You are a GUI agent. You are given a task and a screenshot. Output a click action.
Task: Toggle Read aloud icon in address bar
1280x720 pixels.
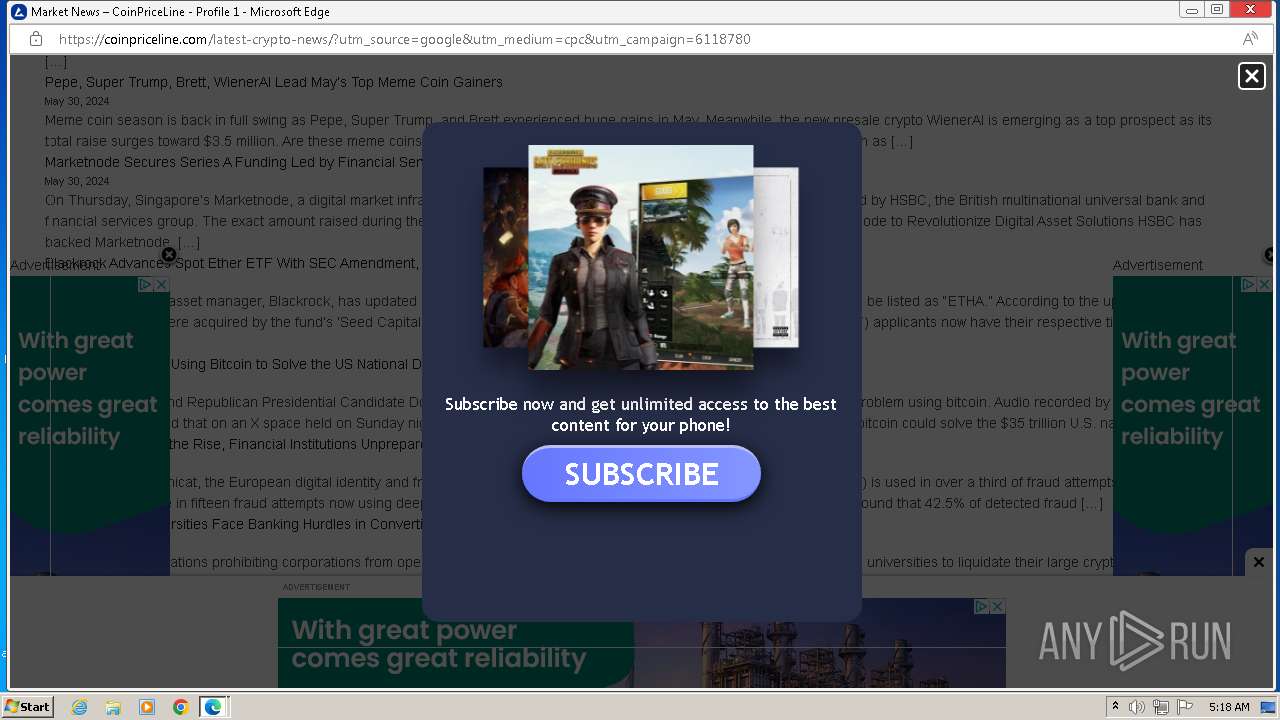pyautogui.click(x=1250, y=39)
